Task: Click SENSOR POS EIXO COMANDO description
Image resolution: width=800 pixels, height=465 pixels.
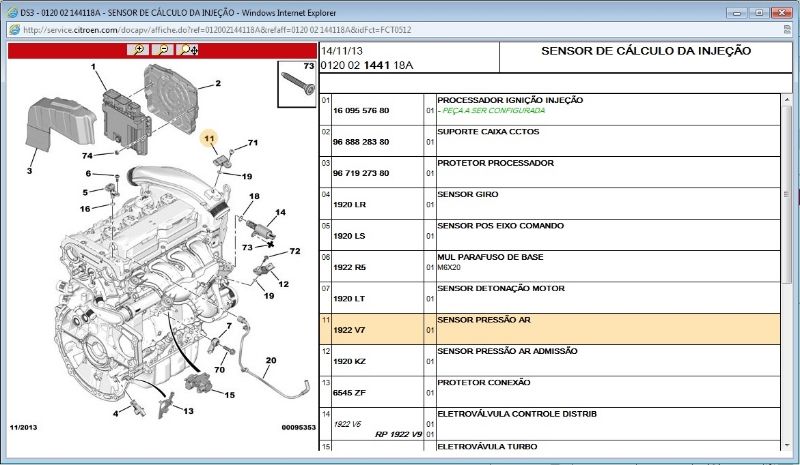Action: pos(501,226)
